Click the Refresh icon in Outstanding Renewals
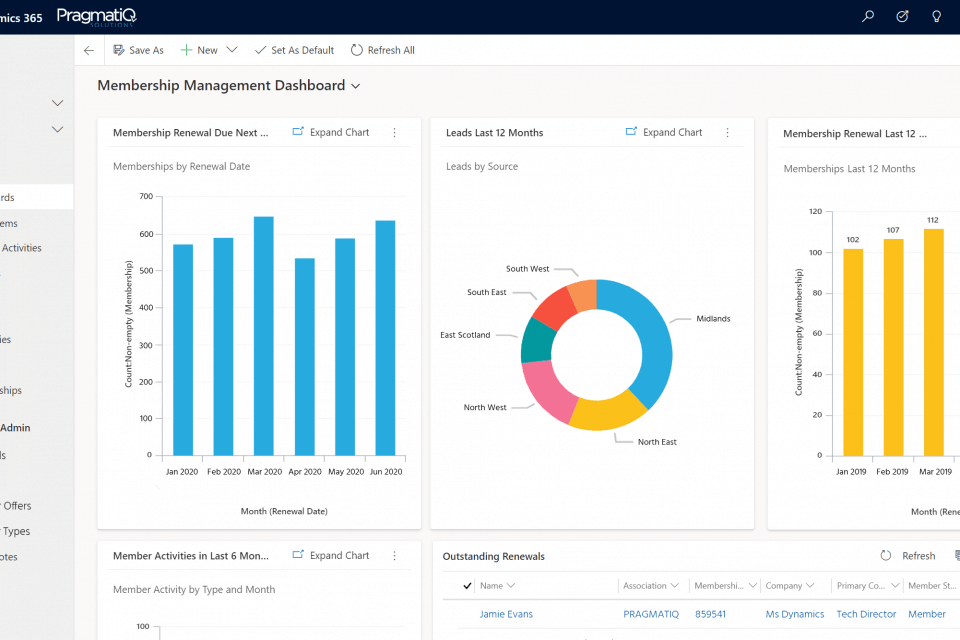The image size is (960, 640). (886, 556)
